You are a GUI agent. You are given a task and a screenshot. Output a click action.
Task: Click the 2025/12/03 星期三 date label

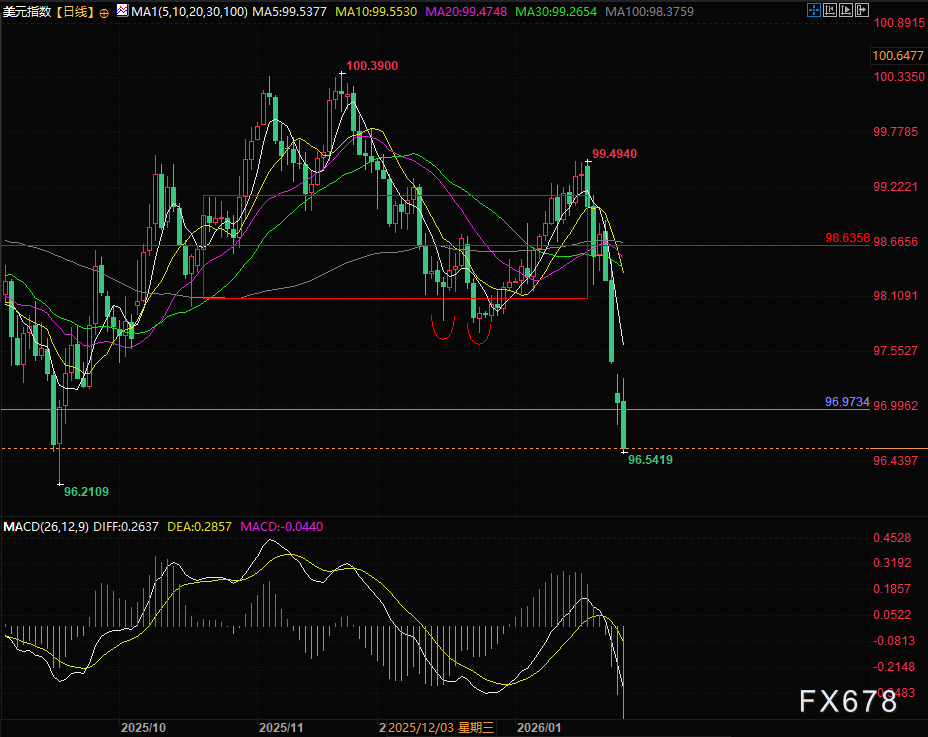(x=441, y=726)
